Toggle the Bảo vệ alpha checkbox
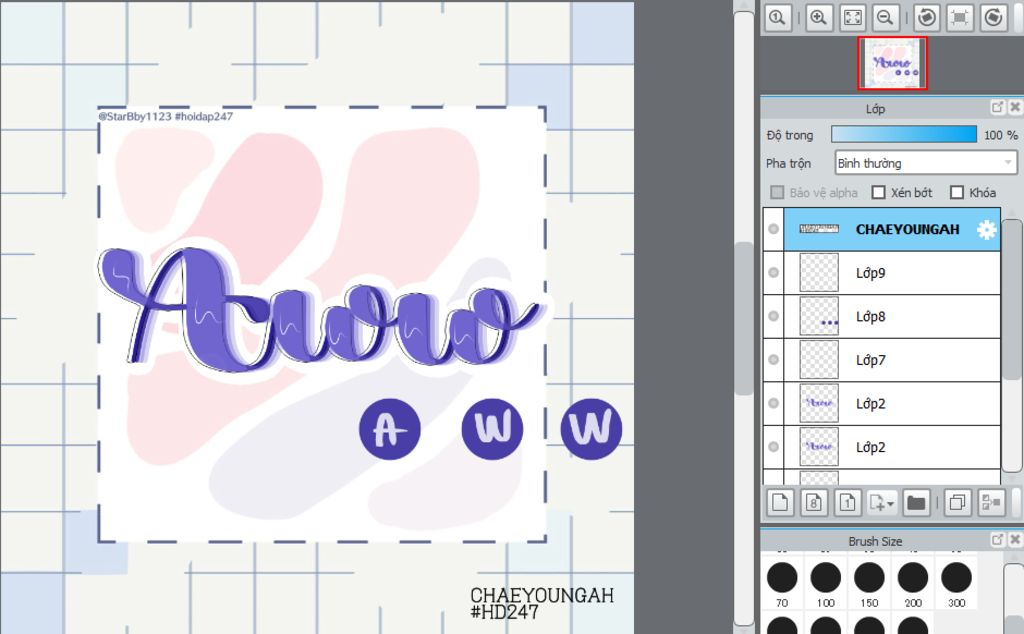Image resolution: width=1024 pixels, height=634 pixels. [776, 193]
